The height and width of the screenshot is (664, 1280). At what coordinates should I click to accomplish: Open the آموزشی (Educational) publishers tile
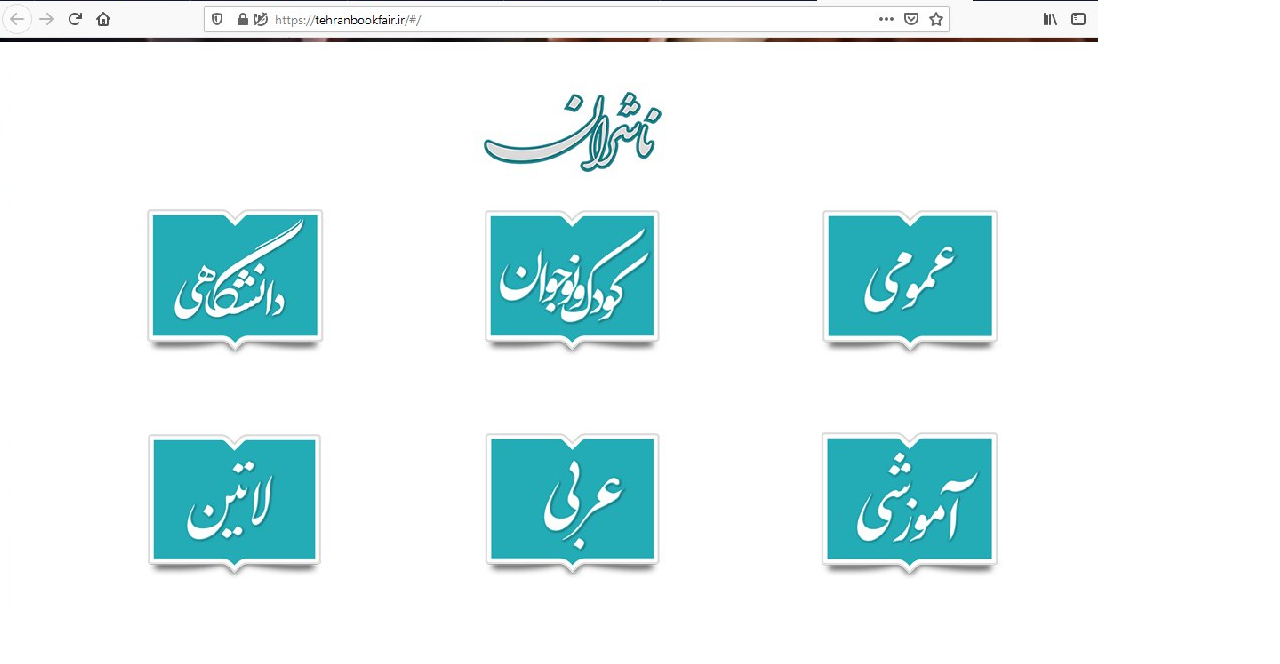pyautogui.click(x=910, y=503)
